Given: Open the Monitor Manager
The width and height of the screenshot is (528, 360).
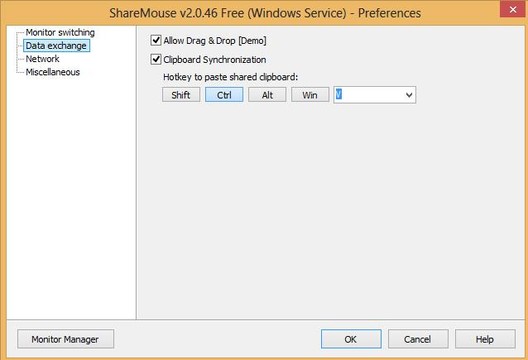Looking at the screenshot, I should 65,339.
